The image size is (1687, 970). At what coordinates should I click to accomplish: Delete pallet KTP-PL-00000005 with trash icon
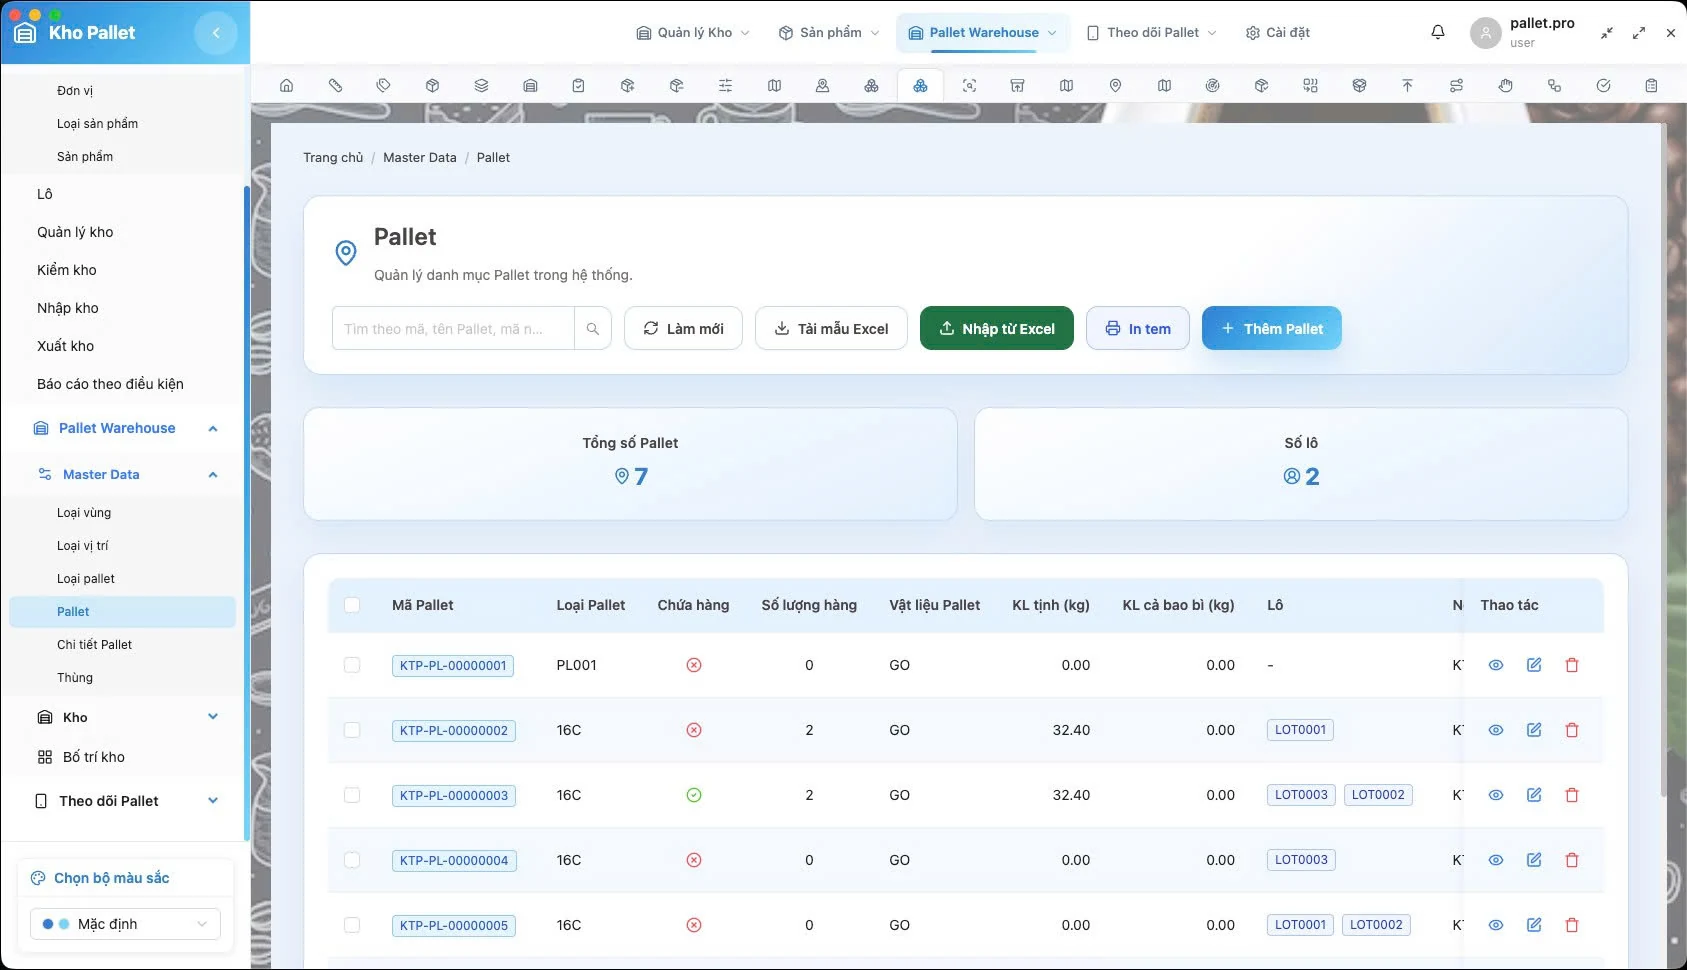point(1572,925)
